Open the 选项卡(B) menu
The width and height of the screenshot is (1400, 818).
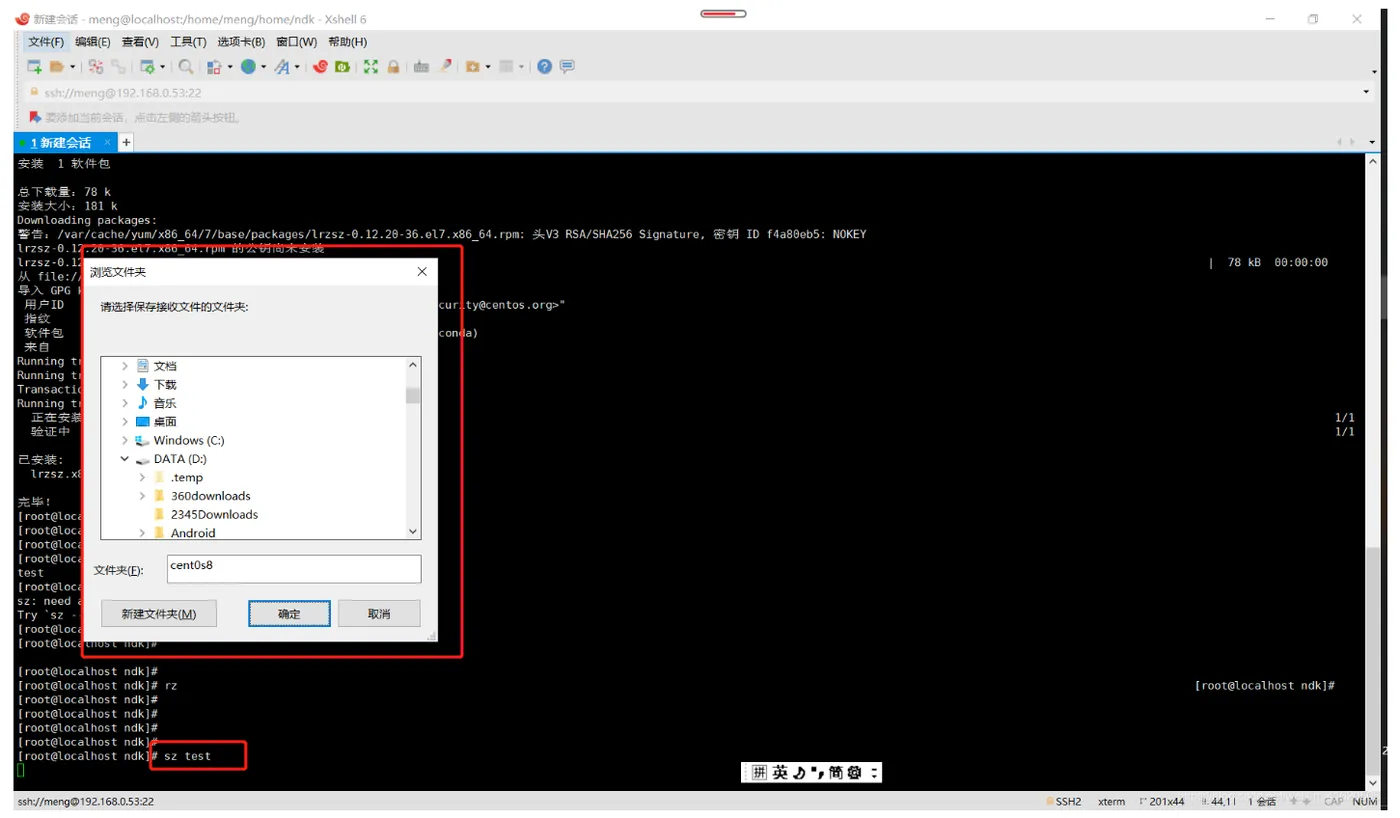(x=241, y=42)
